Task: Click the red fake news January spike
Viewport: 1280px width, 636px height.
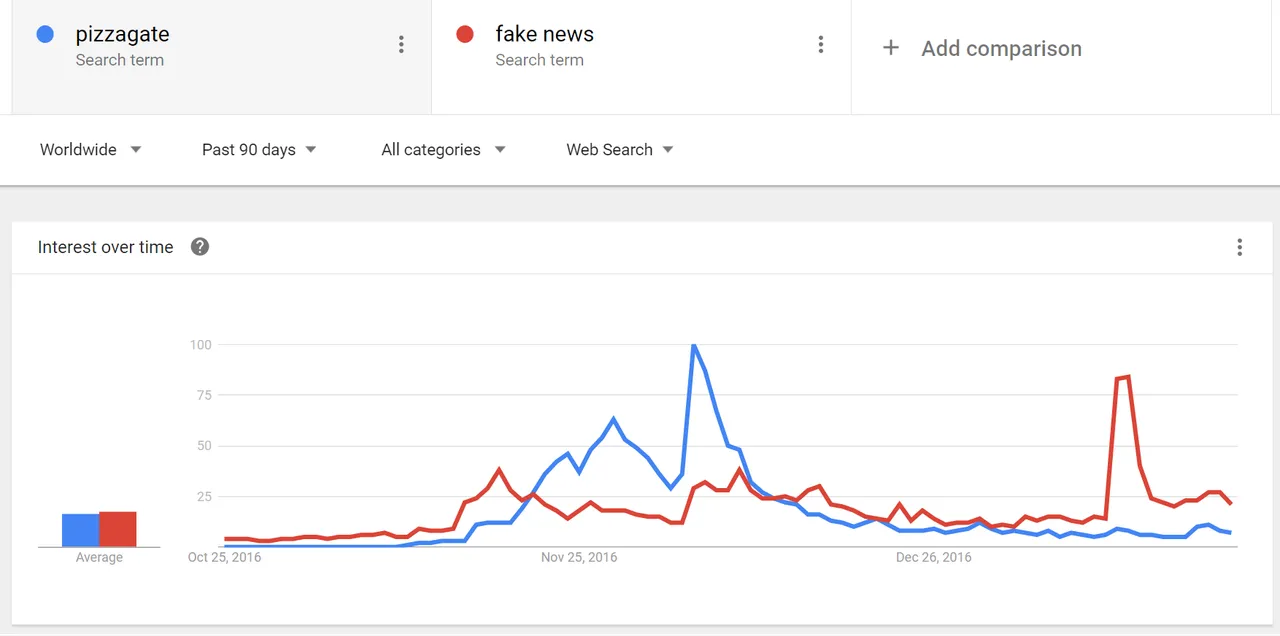Action: (x=1123, y=378)
